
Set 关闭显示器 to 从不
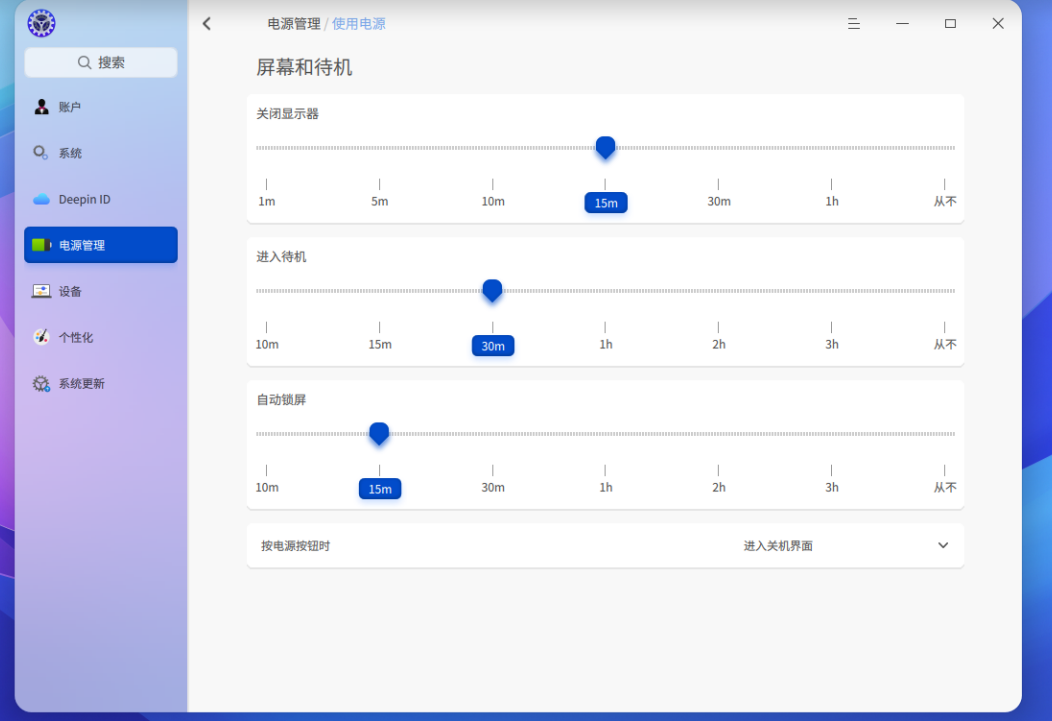pos(945,201)
